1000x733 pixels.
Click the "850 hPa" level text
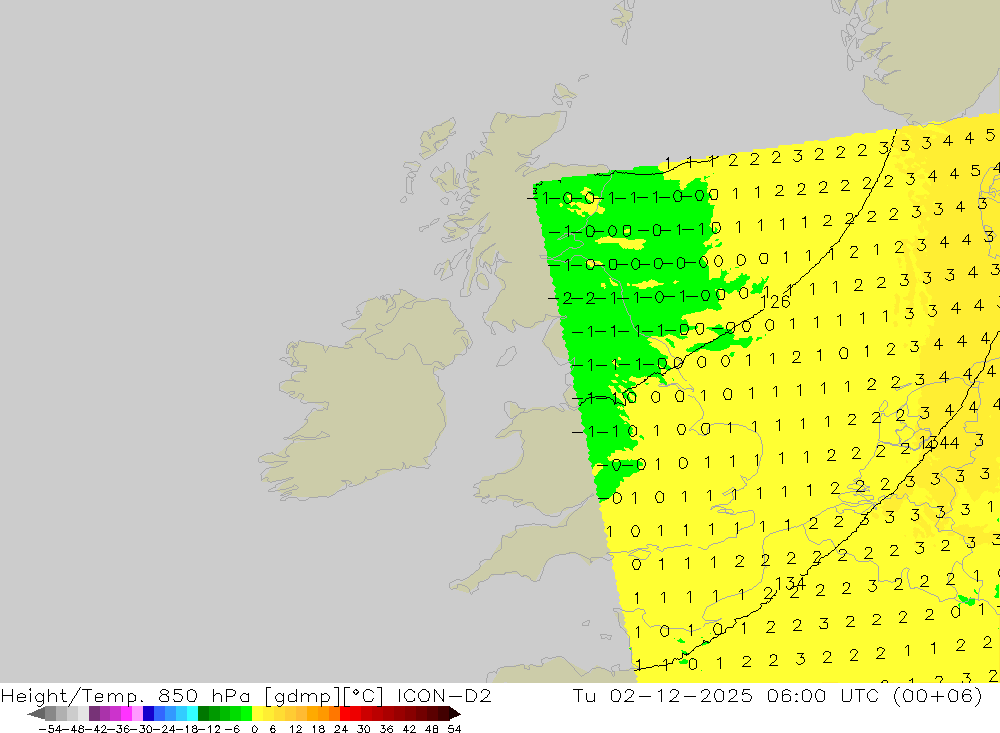click(x=205, y=695)
